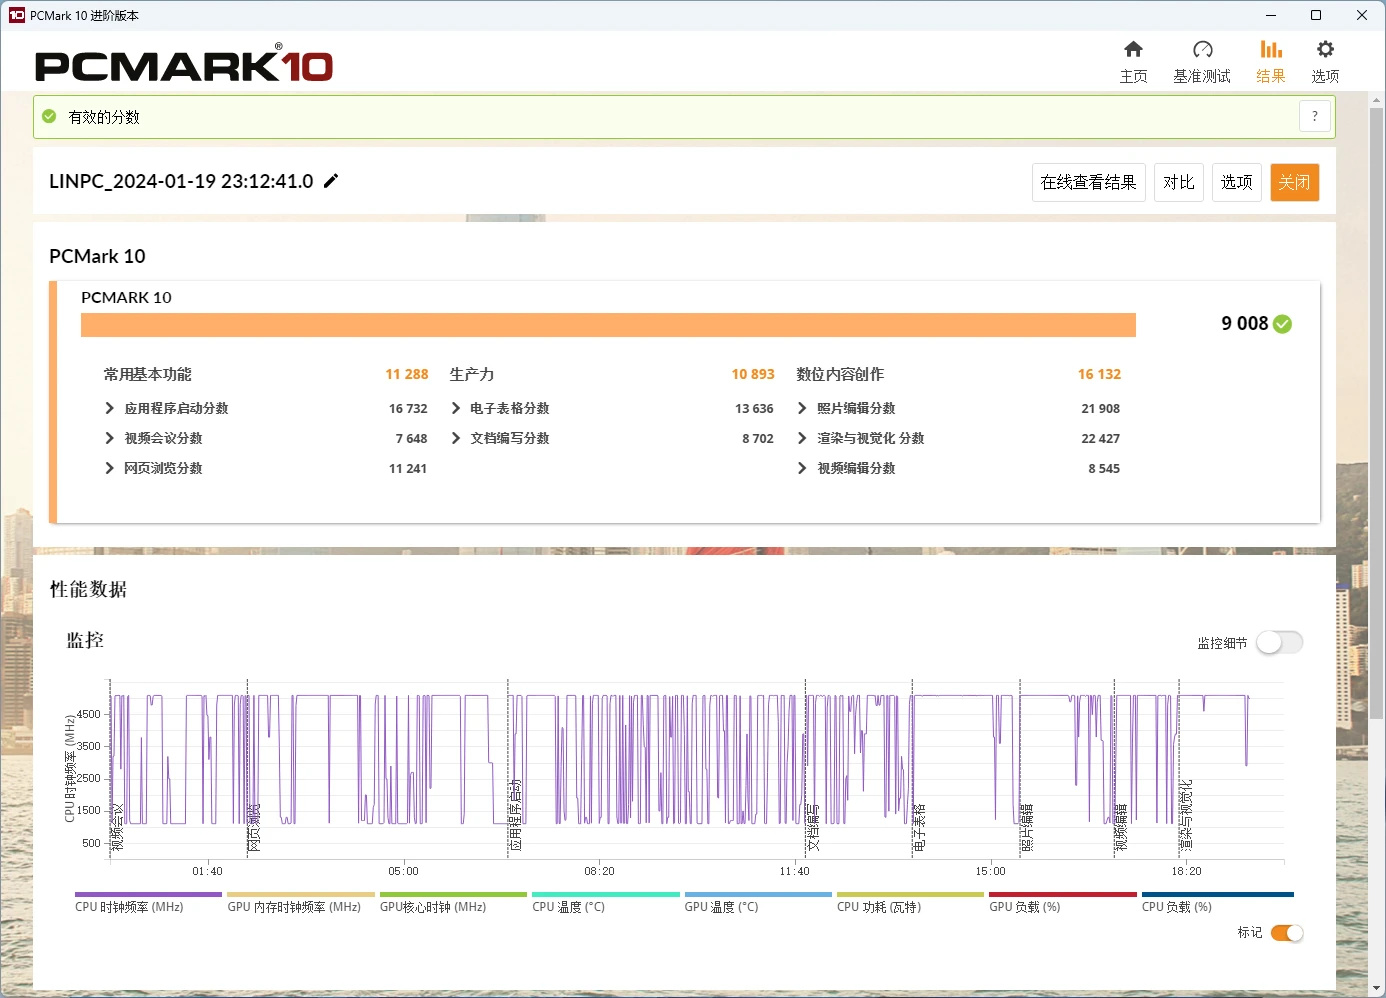Click the scrollbar up arrow

coord(1377,99)
